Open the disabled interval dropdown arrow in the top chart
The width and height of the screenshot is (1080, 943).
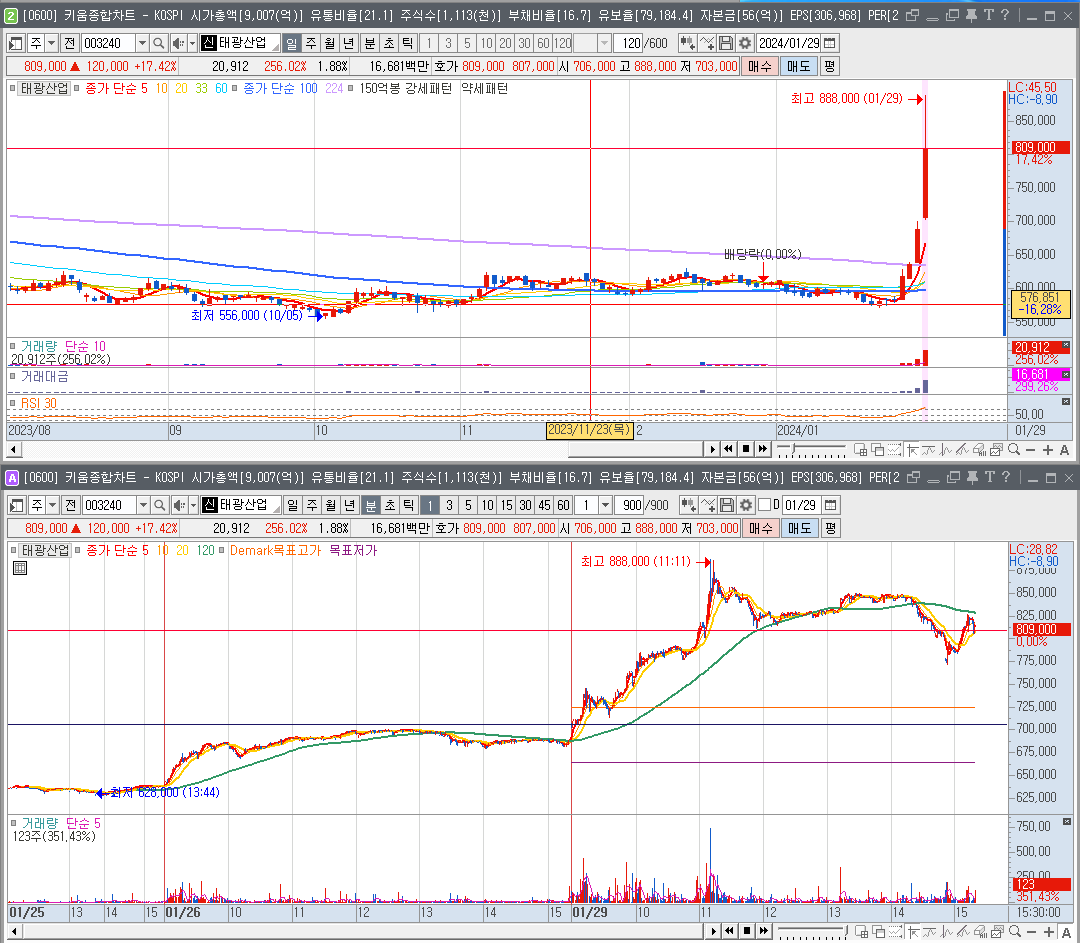pyautogui.click(x=604, y=43)
